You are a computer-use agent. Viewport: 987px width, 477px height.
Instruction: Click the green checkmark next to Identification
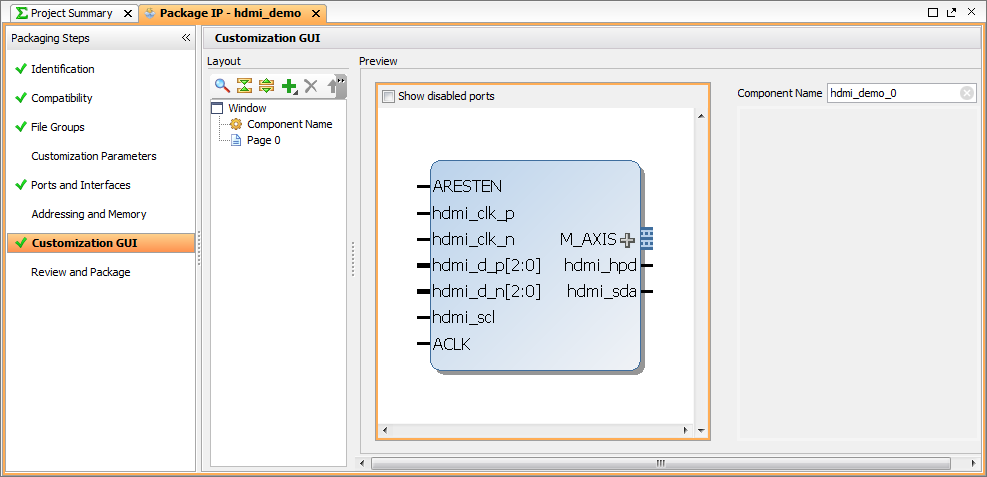(x=21, y=69)
